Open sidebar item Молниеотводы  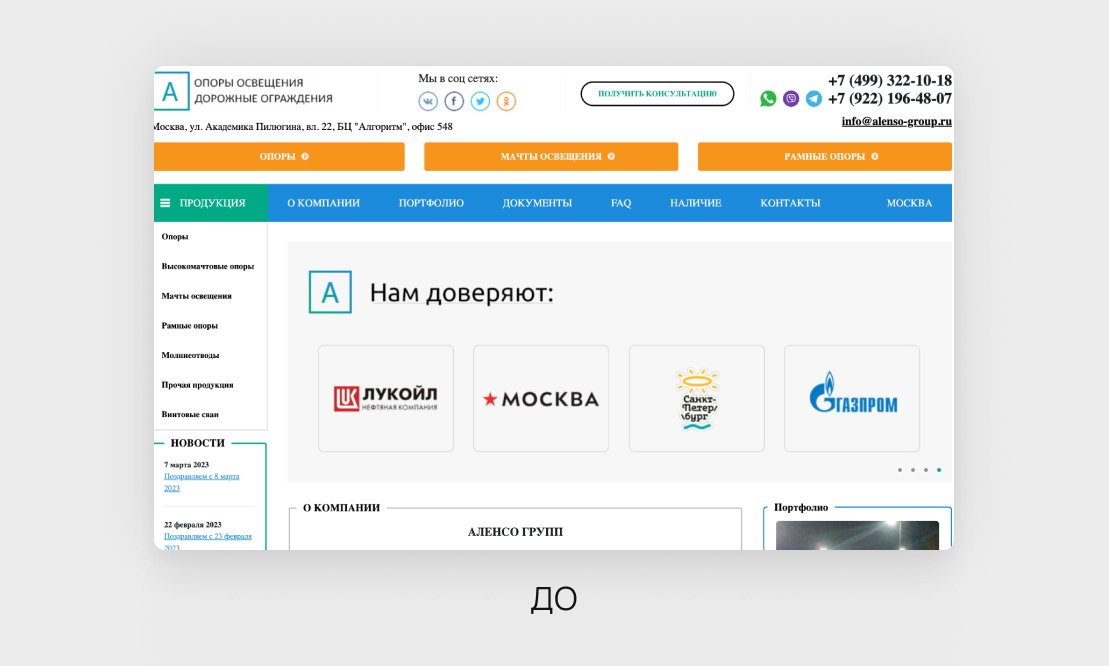190,355
